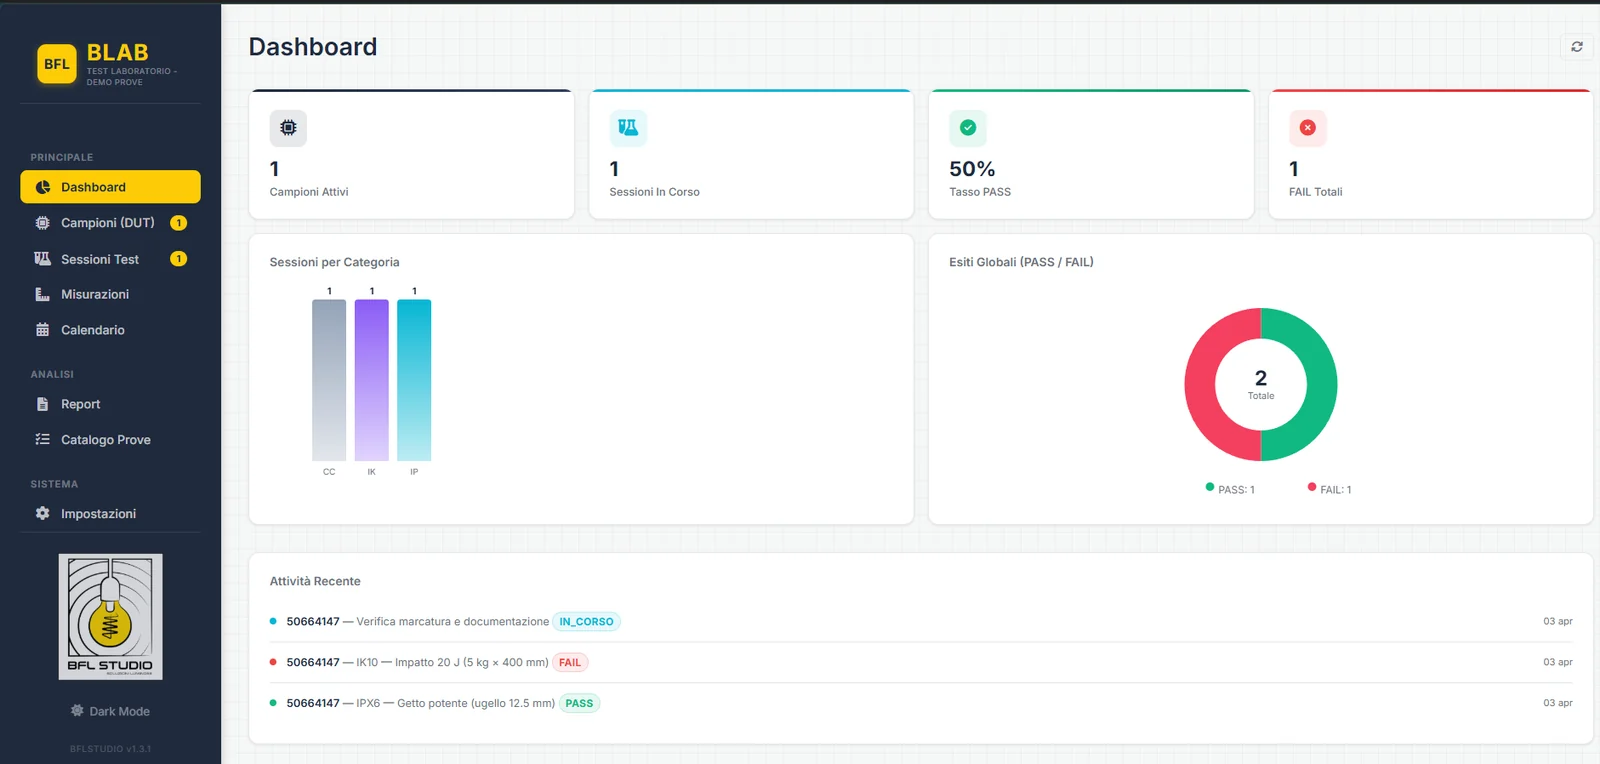Click the grey CC category bar
Image resolution: width=1600 pixels, height=764 pixels.
click(329, 380)
